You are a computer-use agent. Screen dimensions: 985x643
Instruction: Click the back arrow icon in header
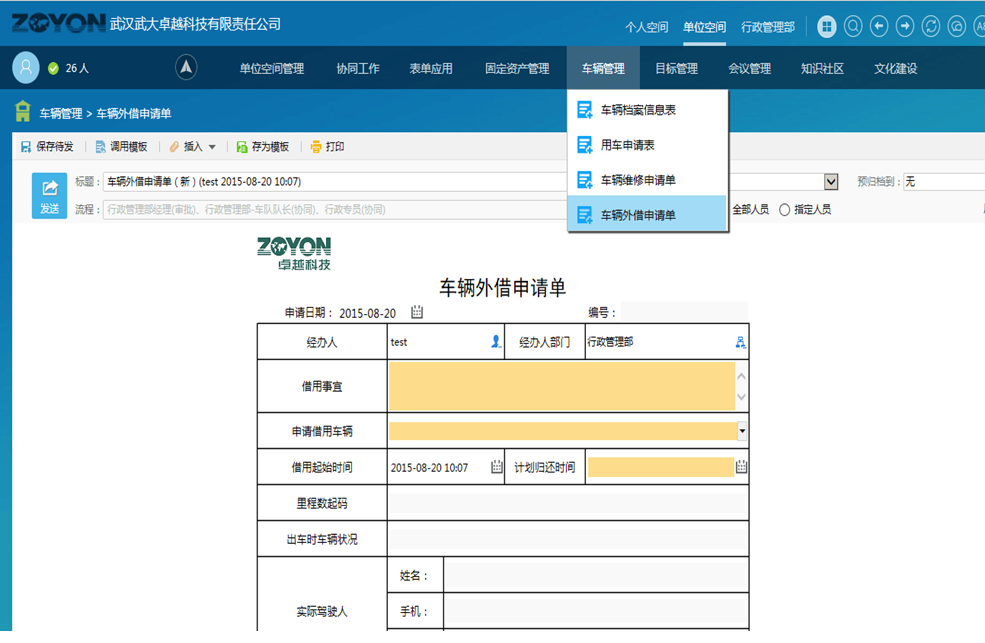[879, 27]
